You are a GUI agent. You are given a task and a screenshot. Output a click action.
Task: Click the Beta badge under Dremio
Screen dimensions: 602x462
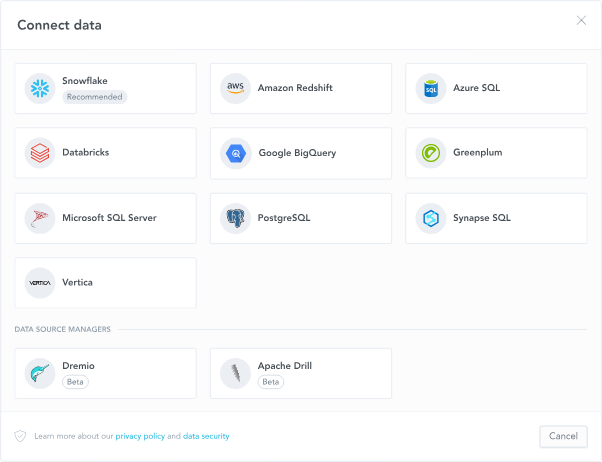tap(75, 382)
